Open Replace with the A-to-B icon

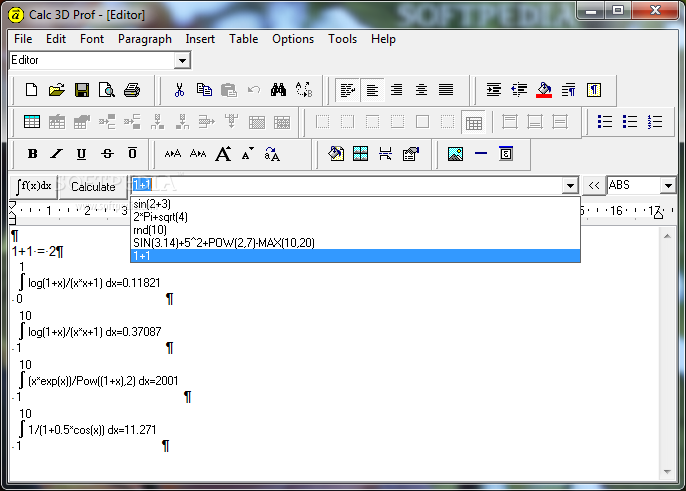pyautogui.click(x=304, y=90)
